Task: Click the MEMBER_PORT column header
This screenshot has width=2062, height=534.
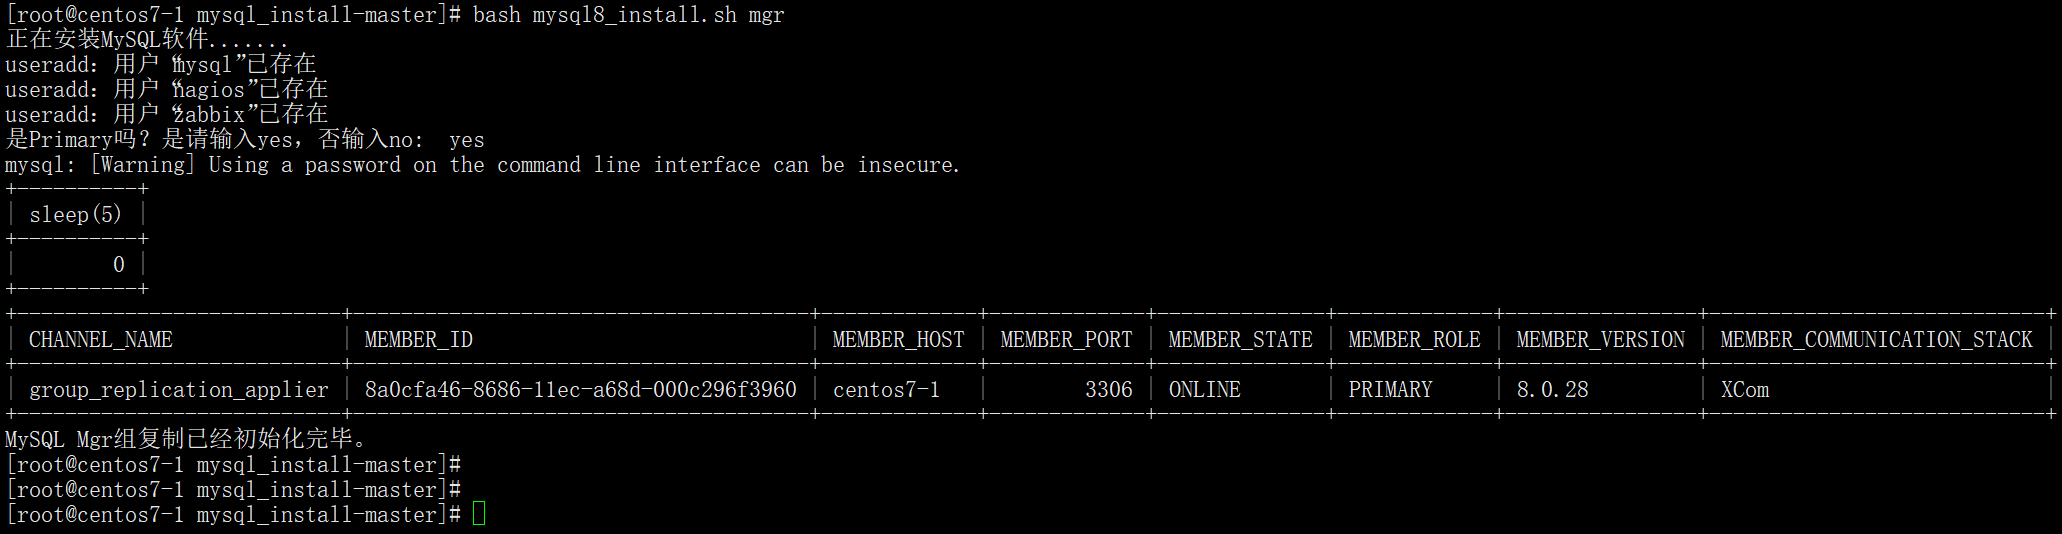Action: [x=1066, y=340]
